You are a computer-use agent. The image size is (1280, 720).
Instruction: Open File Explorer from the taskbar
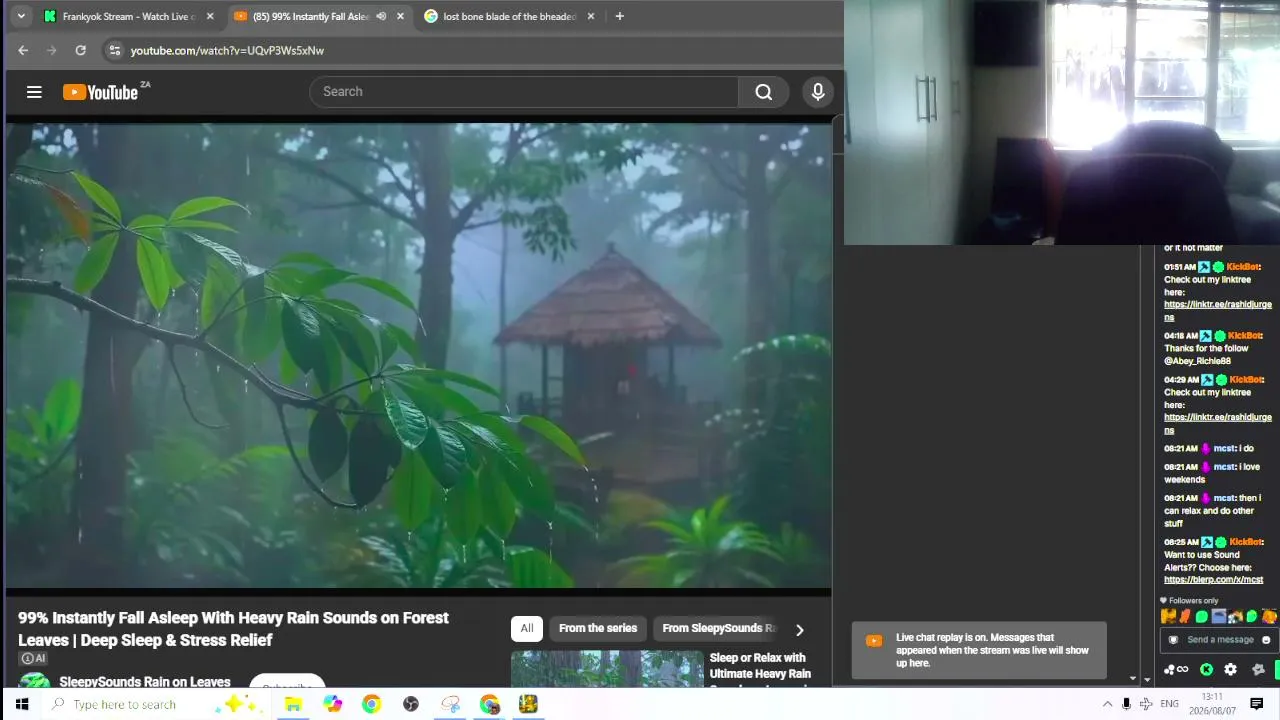[293, 704]
